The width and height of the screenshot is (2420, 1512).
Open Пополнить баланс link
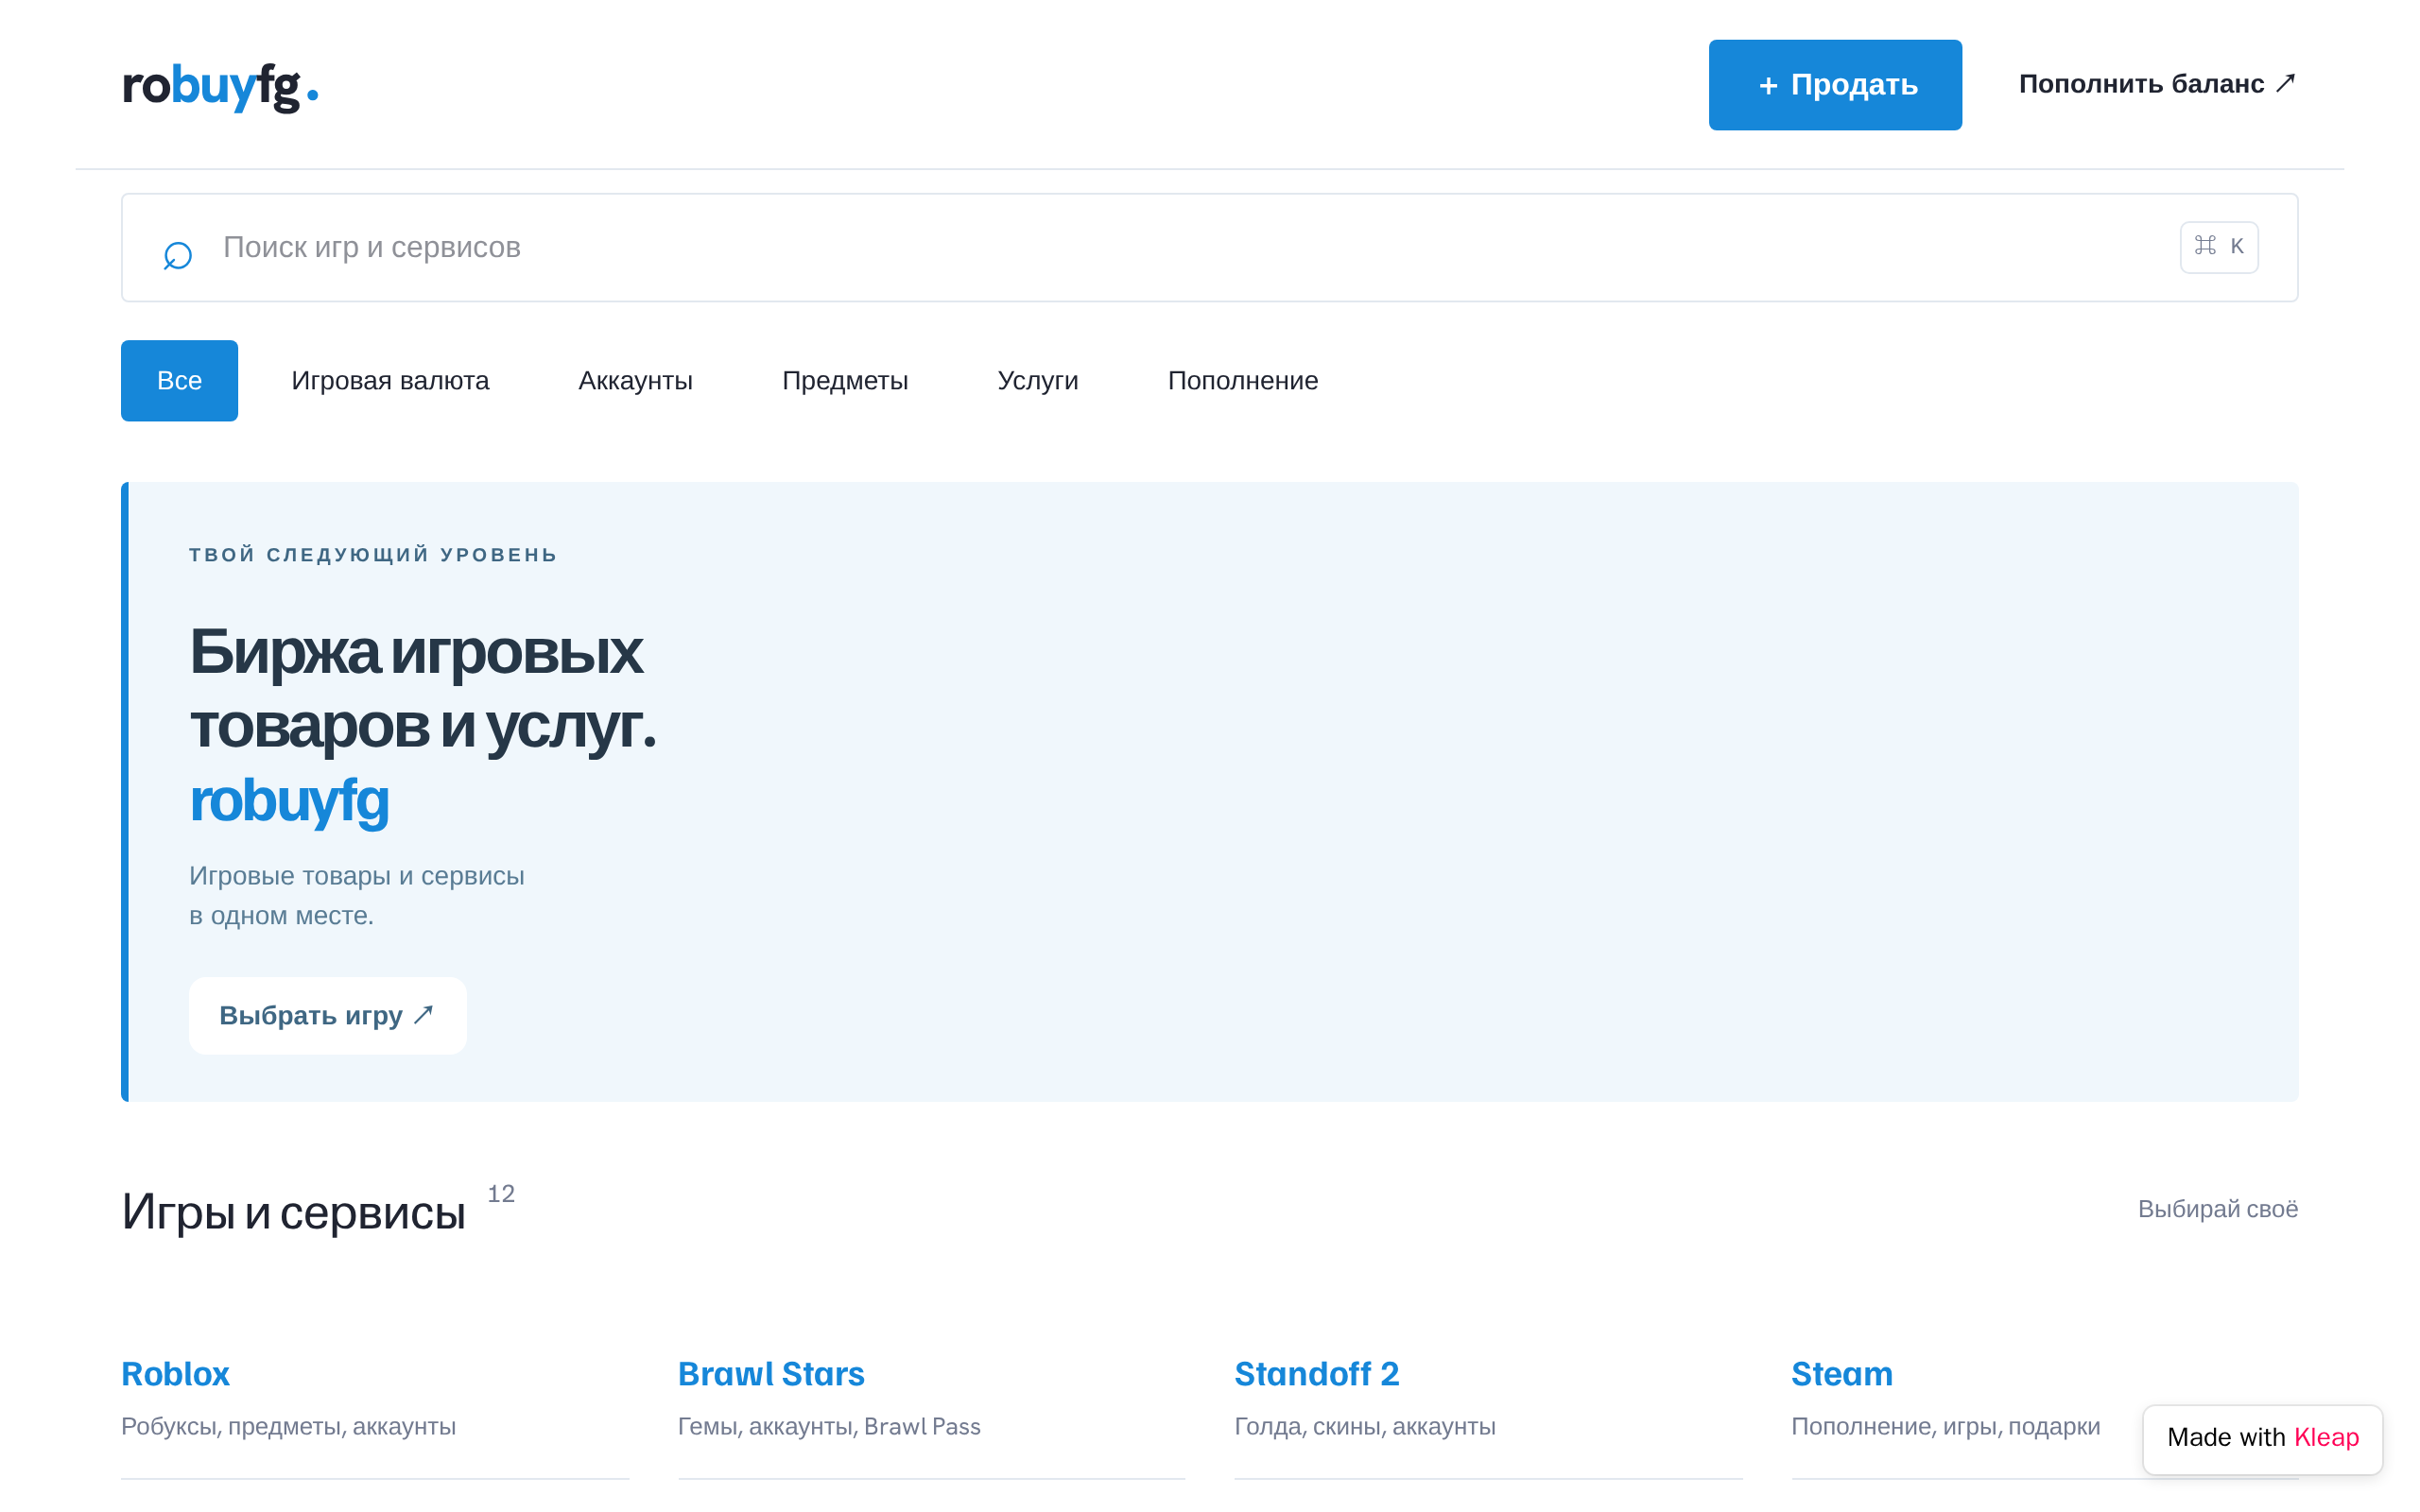point(2157,84)
